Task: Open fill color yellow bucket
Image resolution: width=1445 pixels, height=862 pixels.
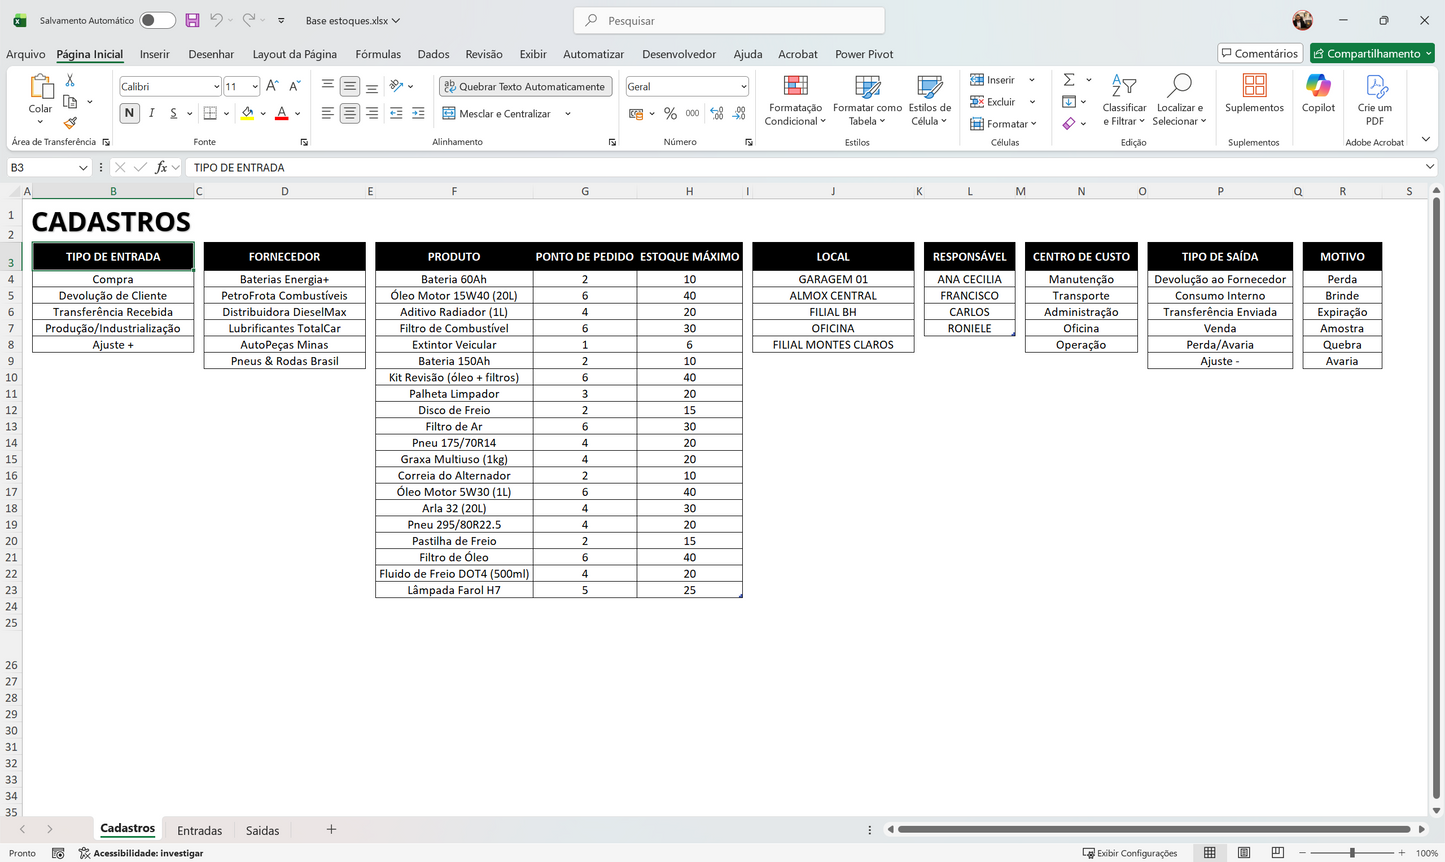Action: click(x=247, y=114)
